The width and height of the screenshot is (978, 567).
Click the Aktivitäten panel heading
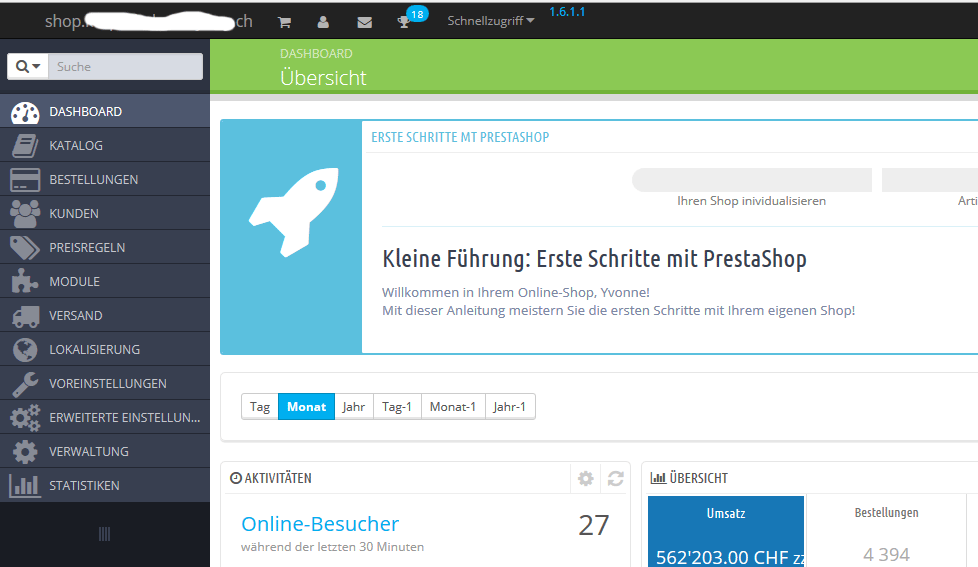pos(271,478)
